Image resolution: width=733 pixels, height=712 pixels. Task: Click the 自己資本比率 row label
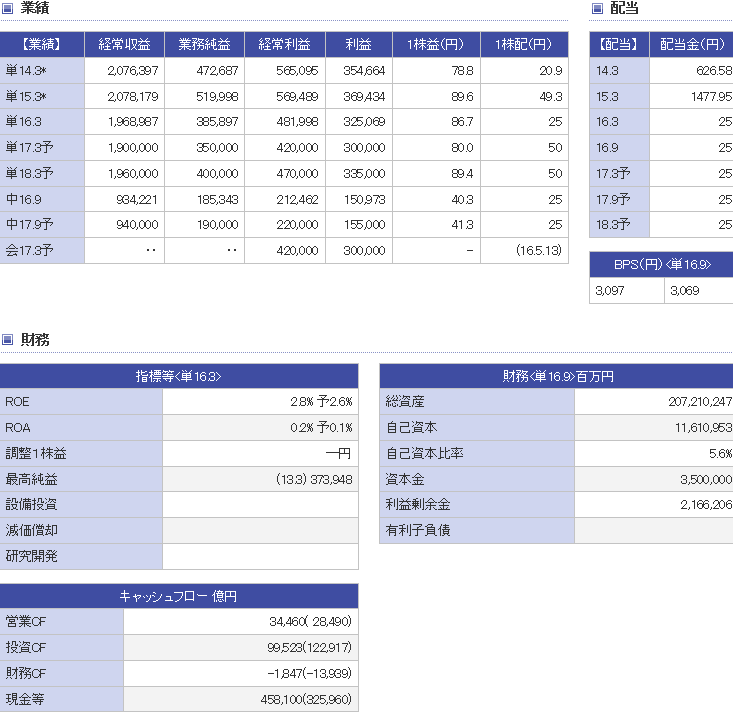477,454
